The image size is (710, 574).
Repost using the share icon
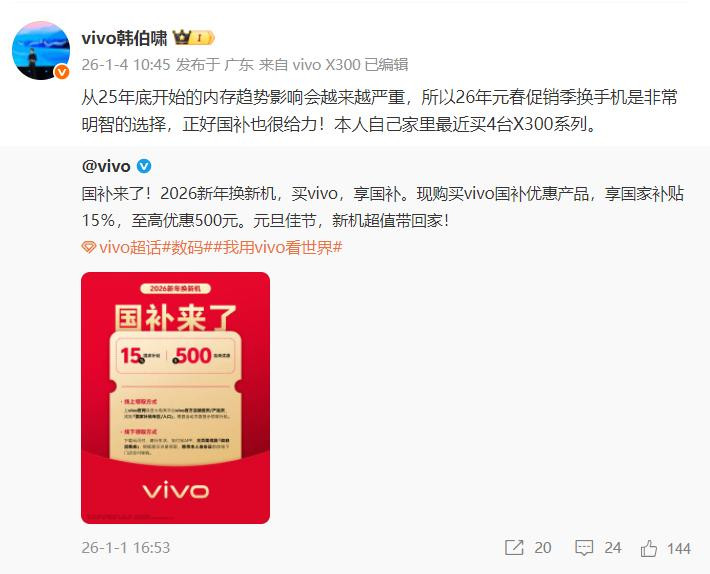click(514, 548)
